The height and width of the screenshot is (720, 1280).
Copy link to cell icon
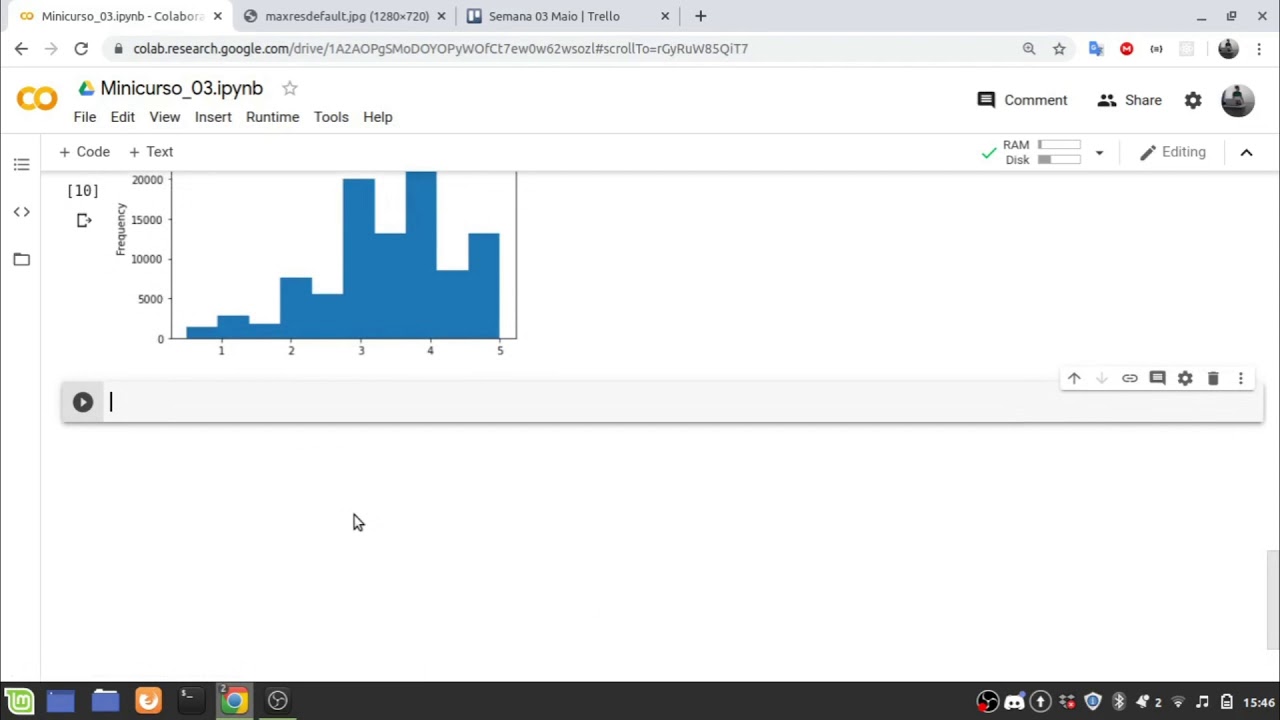1130,378
